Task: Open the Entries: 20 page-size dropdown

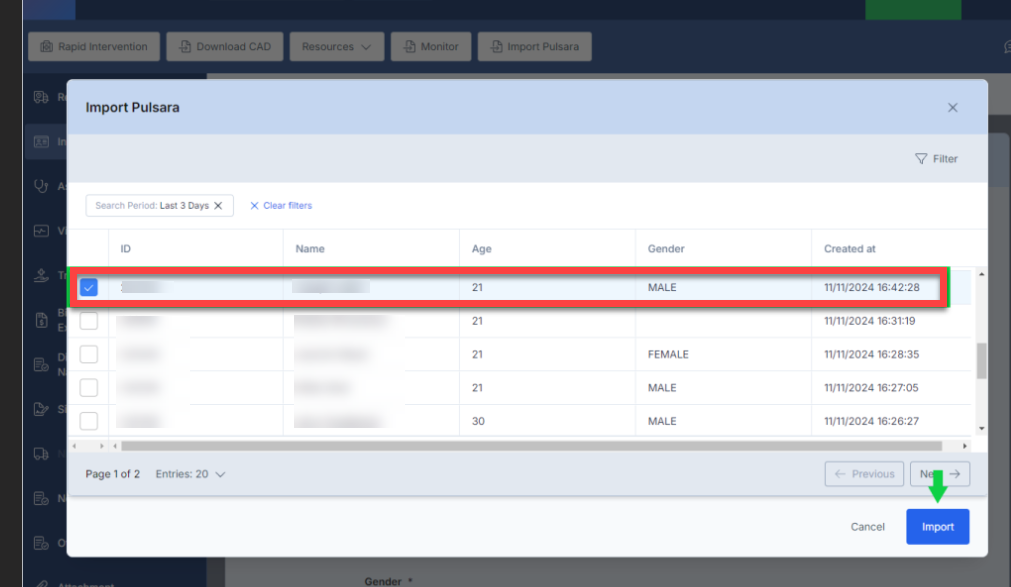Action: pos(191,474)
